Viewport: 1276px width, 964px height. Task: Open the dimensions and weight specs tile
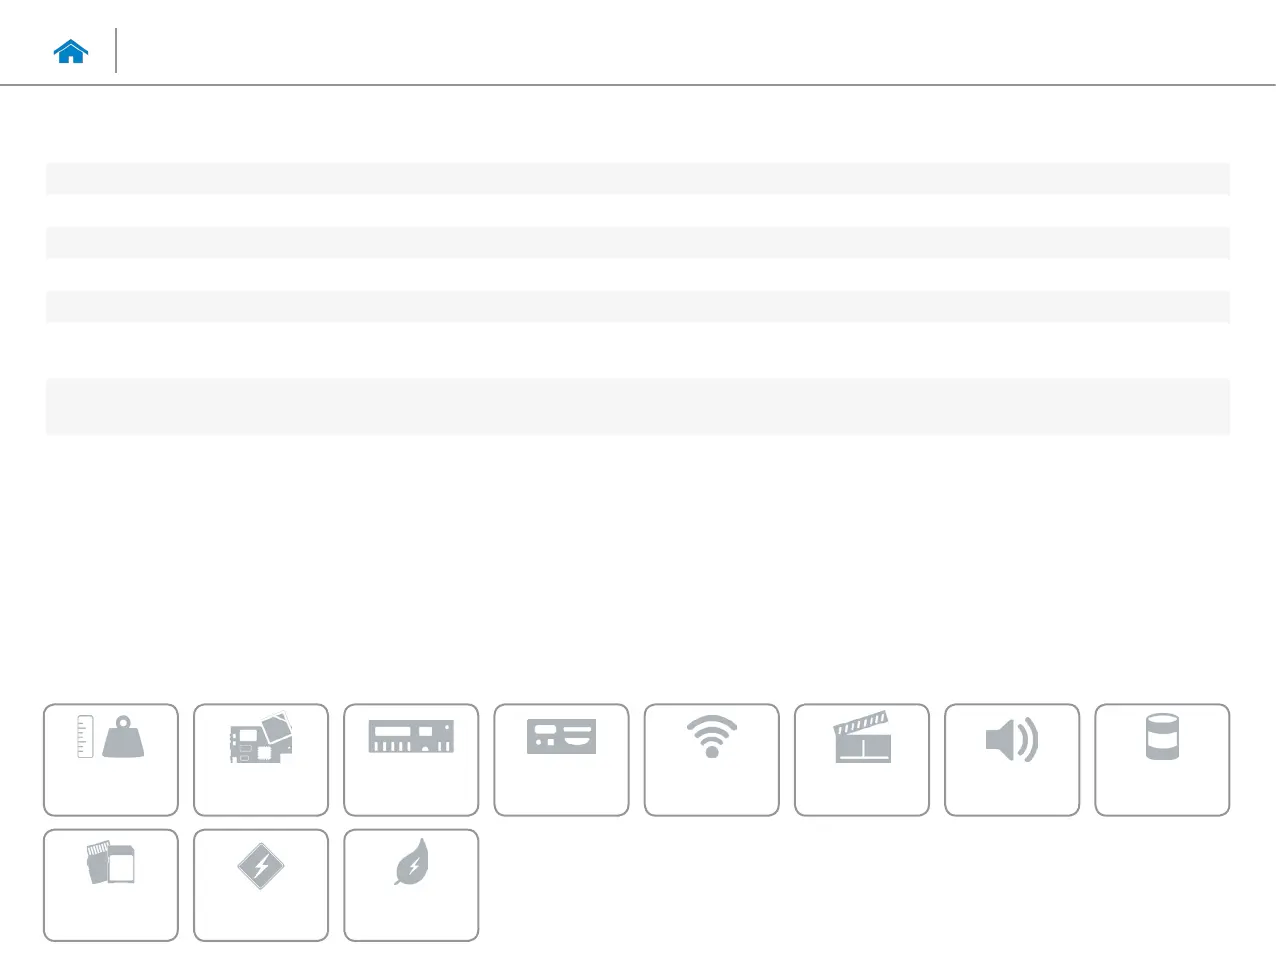click(x=111, y=760)
